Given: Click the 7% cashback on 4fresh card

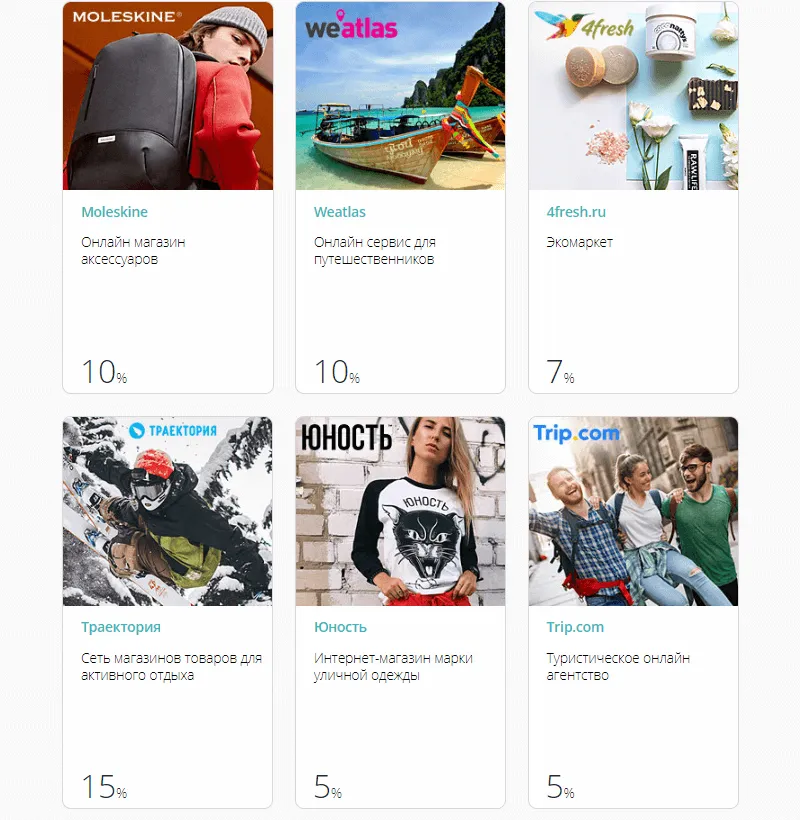Looking at the screenshot, I should [561, 371].
